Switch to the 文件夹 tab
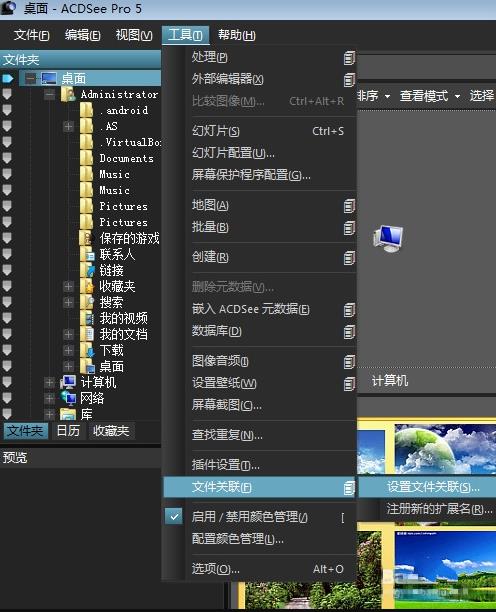The height and width of the screenshot is (612, 496). [x=25, y=431]
